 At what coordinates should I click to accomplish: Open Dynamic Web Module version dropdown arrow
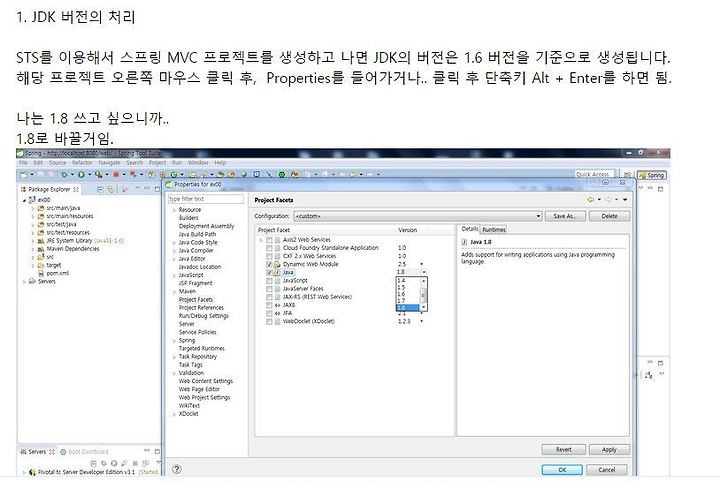point(422,264)
